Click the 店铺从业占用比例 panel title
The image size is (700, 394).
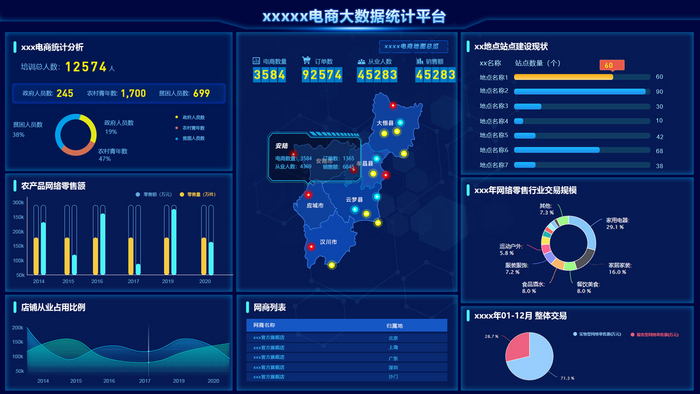(x=53, y=307)
